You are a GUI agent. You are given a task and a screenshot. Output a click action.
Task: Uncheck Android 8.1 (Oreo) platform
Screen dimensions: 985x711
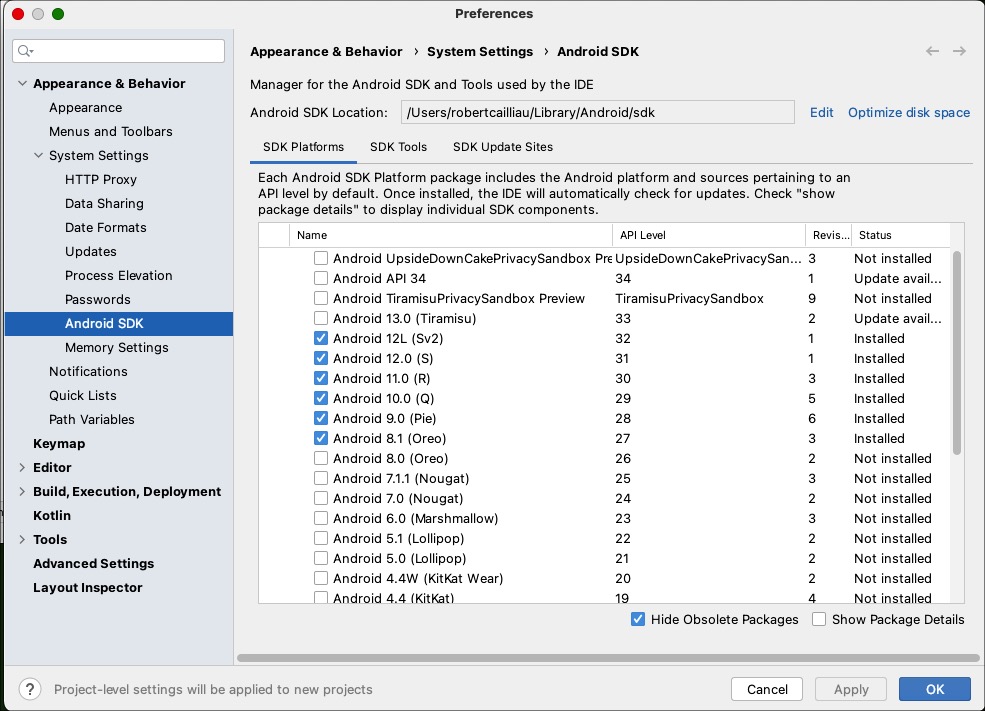click(321, 438)
